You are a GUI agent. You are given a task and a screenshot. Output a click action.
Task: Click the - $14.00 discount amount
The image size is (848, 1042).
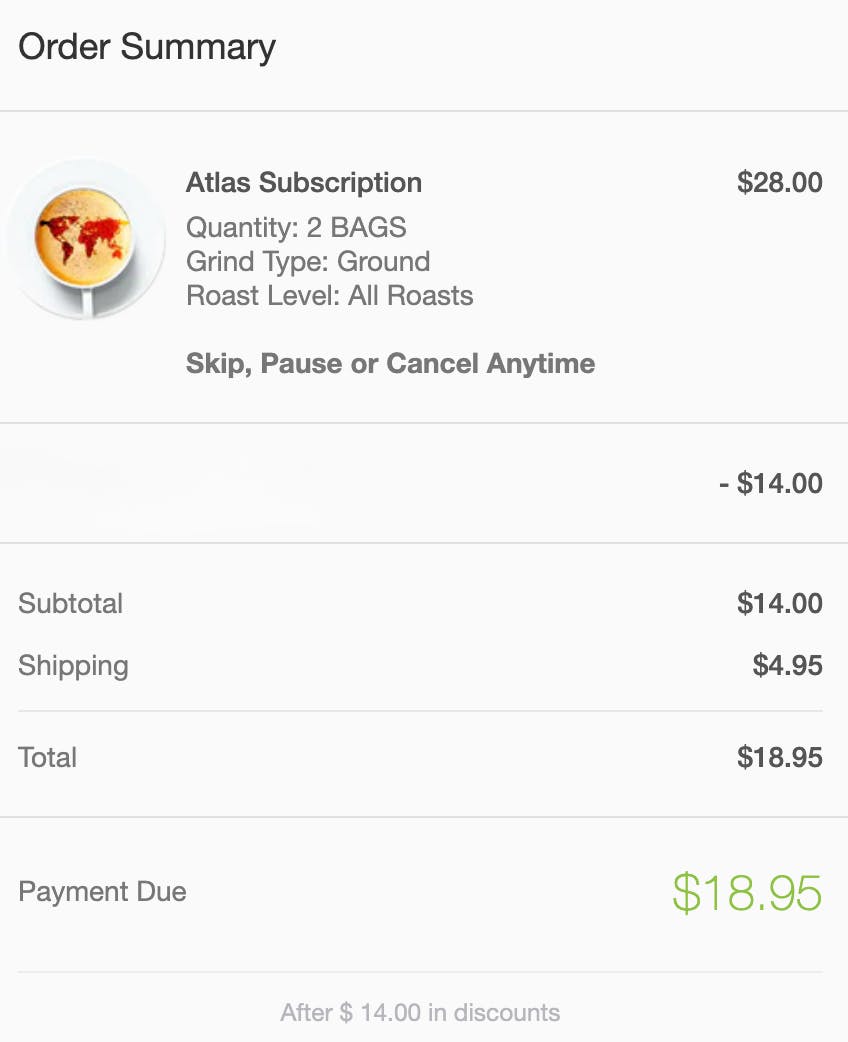point(770,484)
